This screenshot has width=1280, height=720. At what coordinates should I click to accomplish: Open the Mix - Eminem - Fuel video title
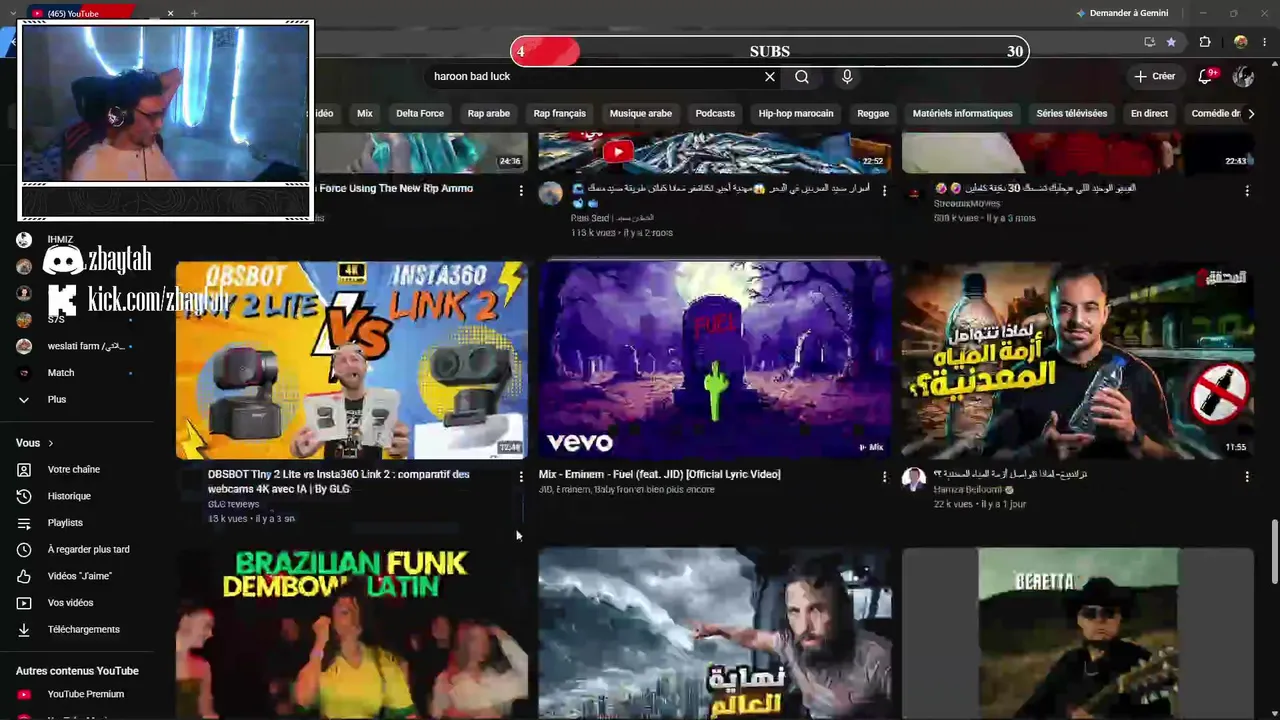(660, 475)
